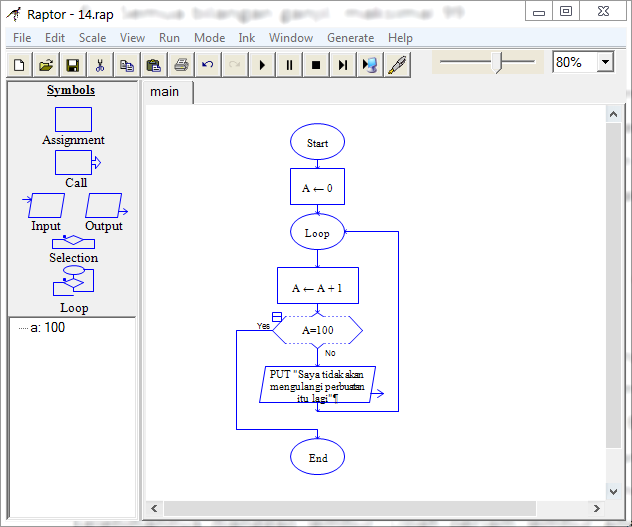Click the horizontal scrollbar thumb

tap(350, 508)
